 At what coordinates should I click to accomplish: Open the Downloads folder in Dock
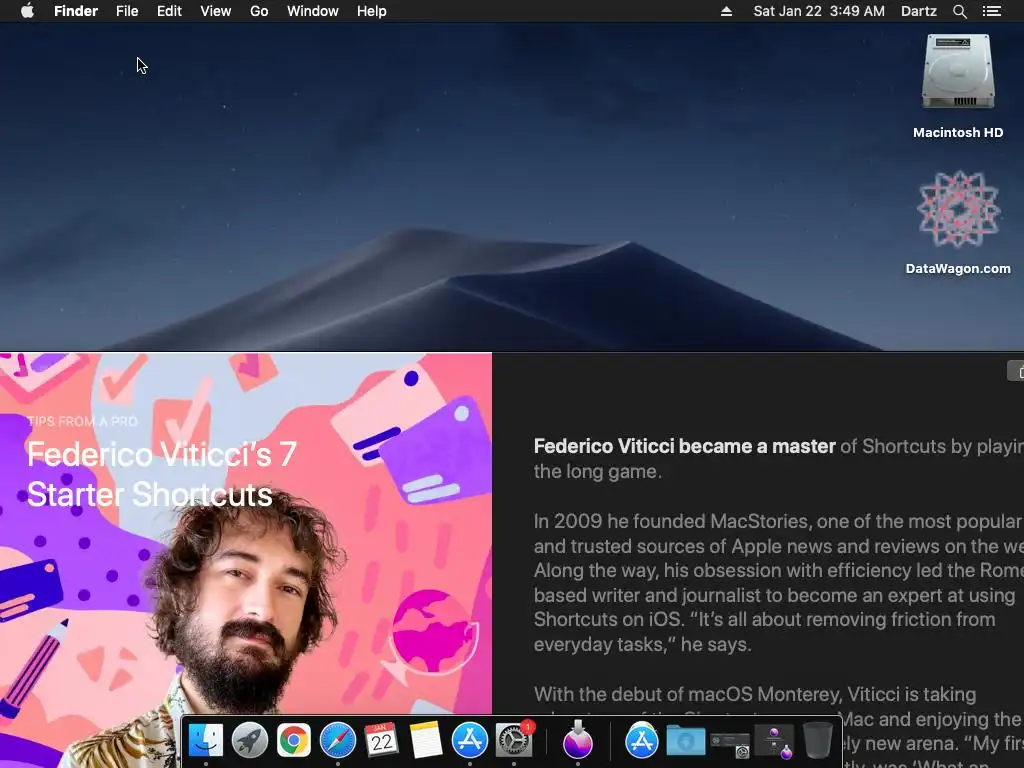(686, 741)
